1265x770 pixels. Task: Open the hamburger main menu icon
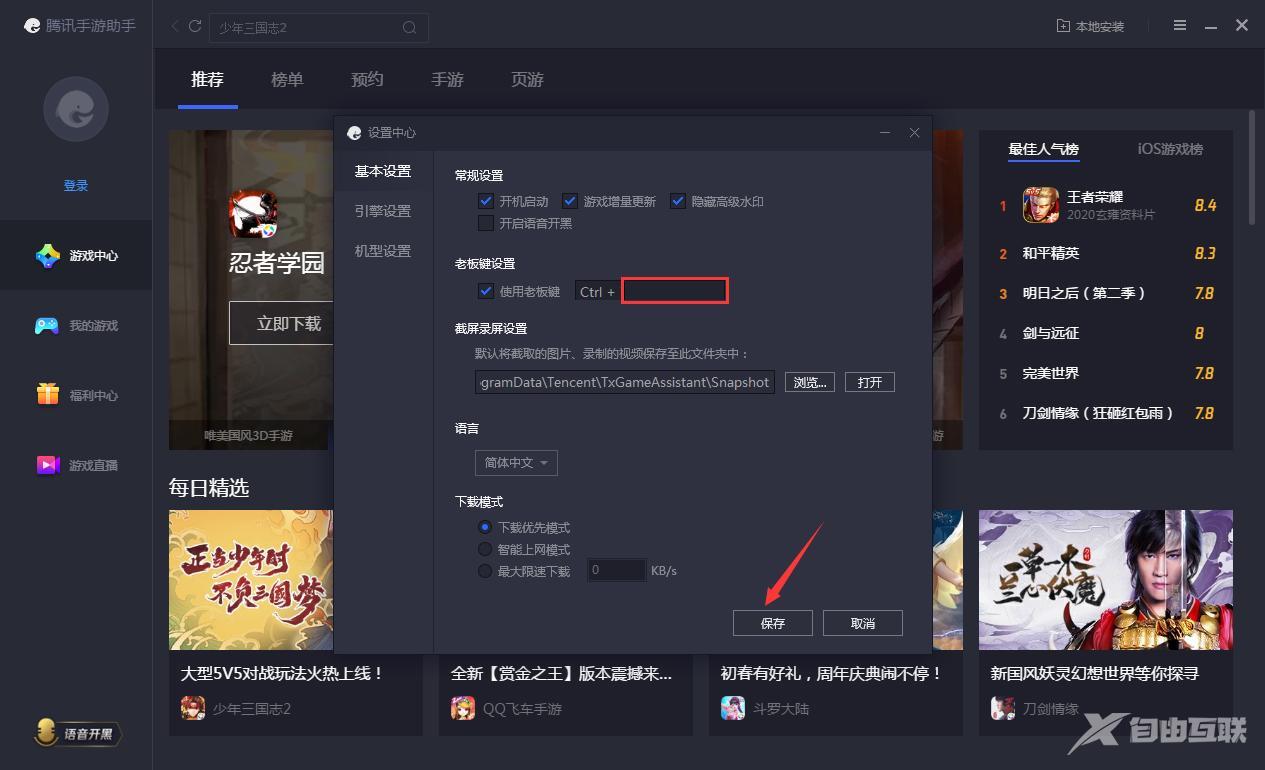(1181, 26)
